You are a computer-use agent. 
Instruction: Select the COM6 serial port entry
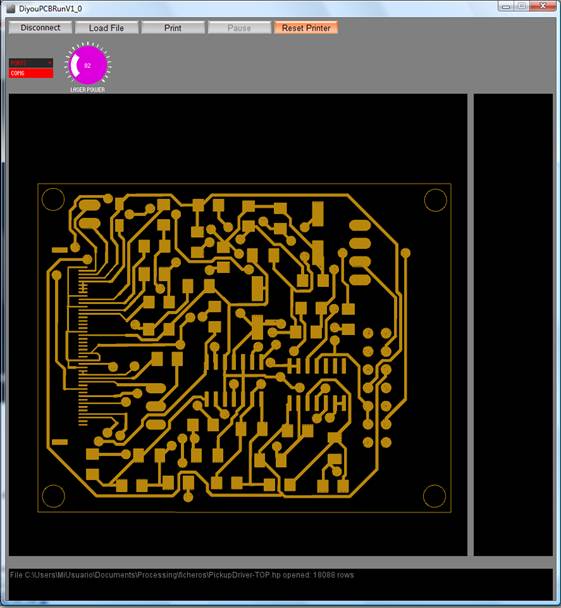(x=31, y=73)
